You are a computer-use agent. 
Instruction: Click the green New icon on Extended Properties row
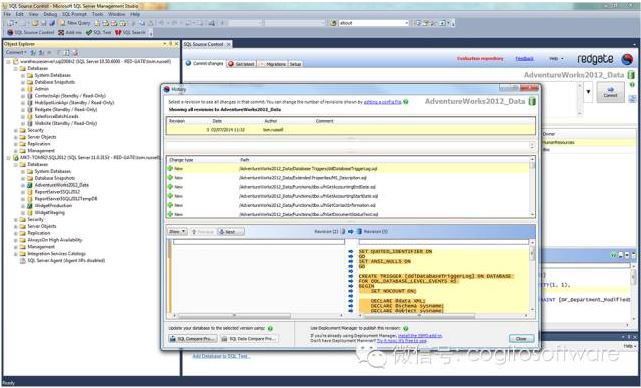pos(170,178)
